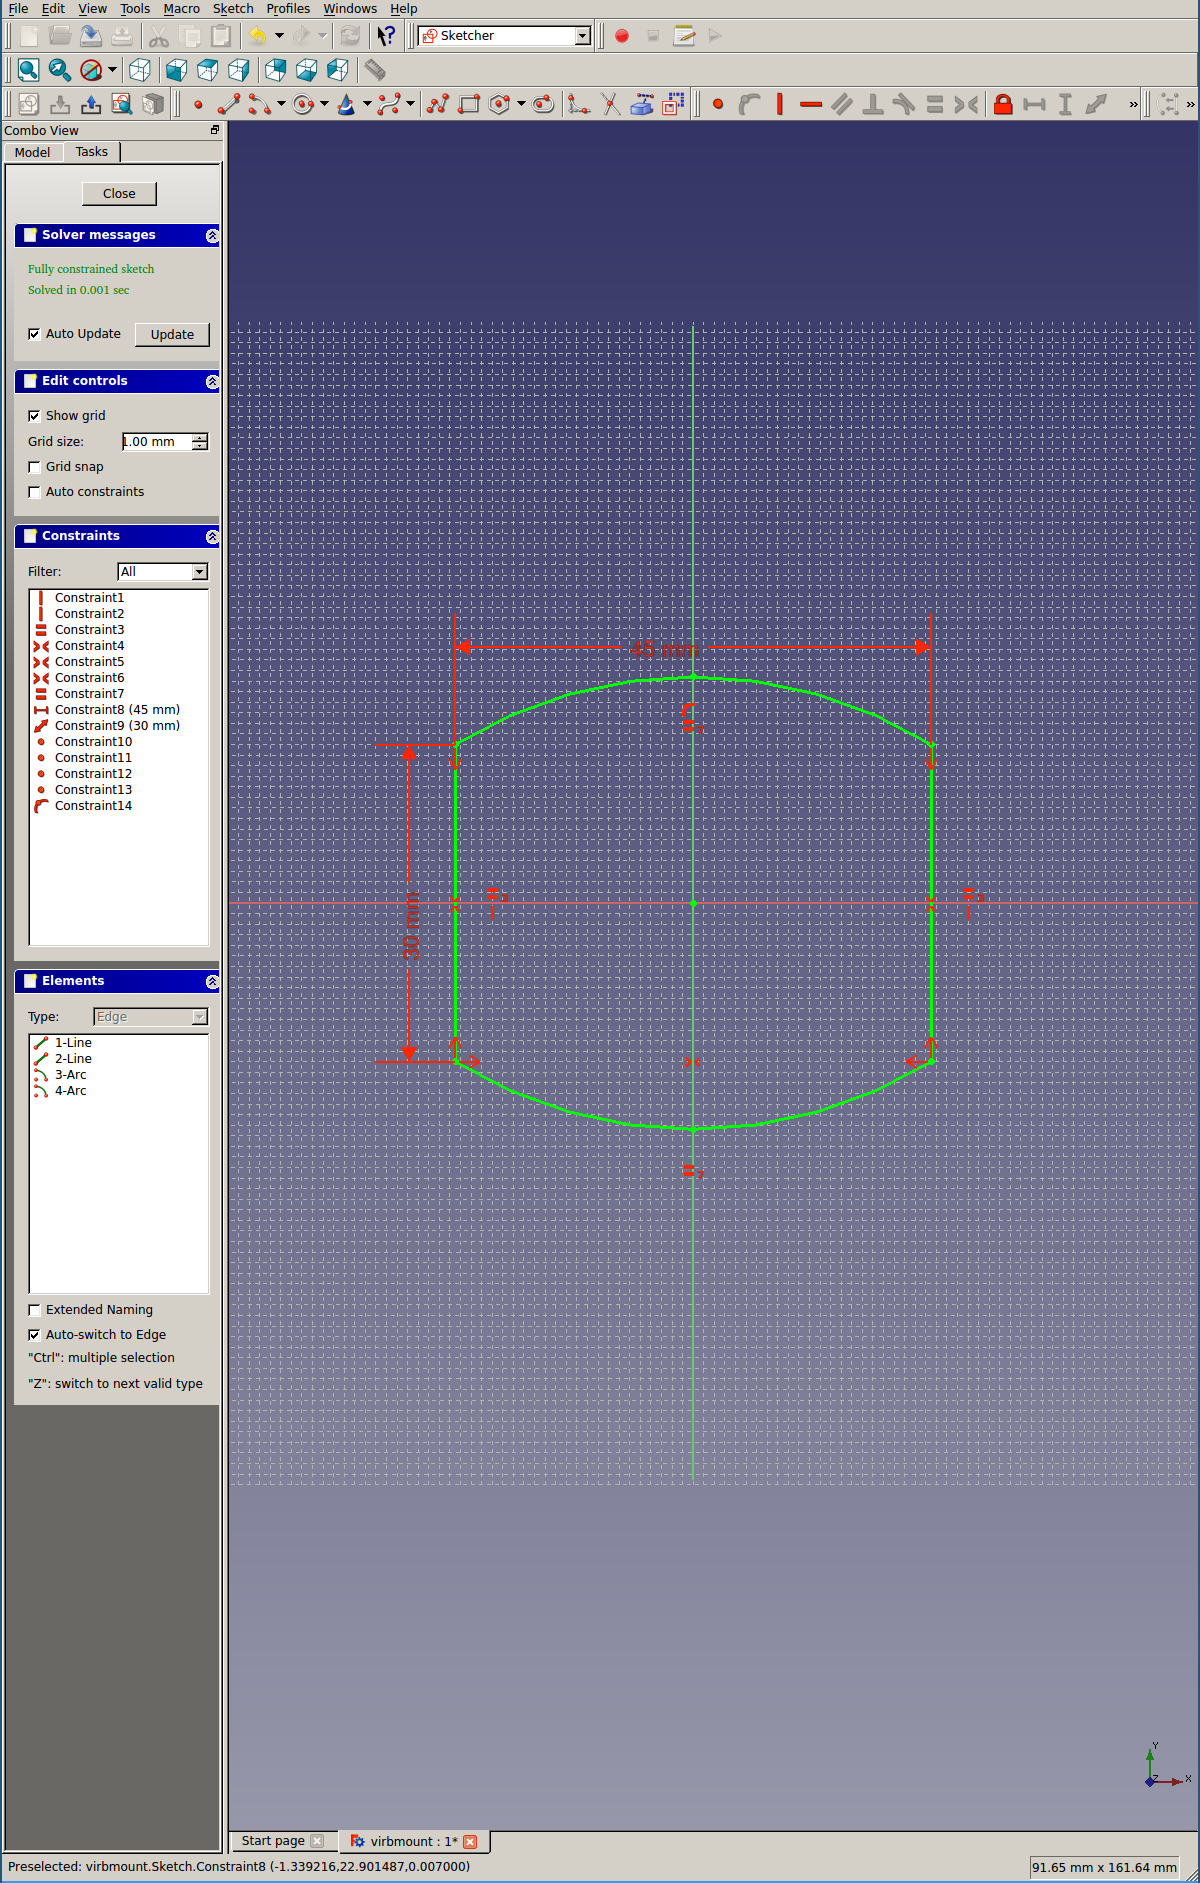Select Constraint8 (45 mm) in list

(117, 710)
